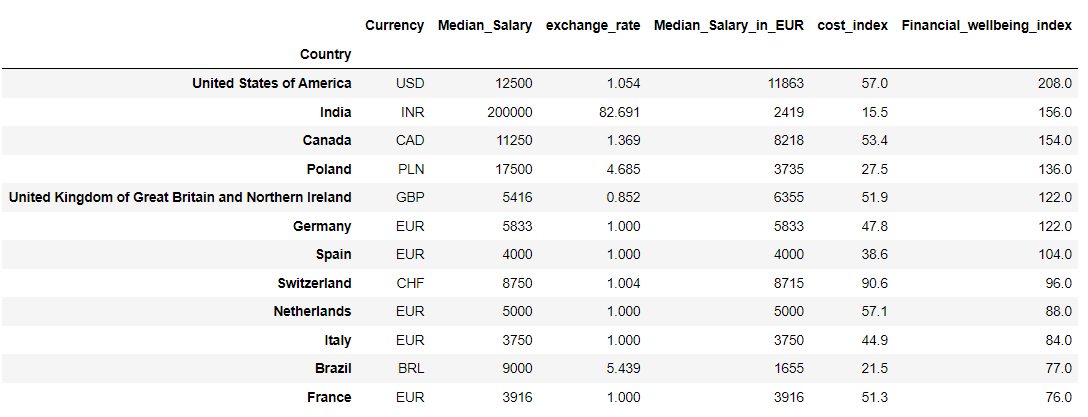Click the 82.691 exchange rate cell
Image resolution: width=1088 pixels, height=417 pixels.
pos(616,112)
